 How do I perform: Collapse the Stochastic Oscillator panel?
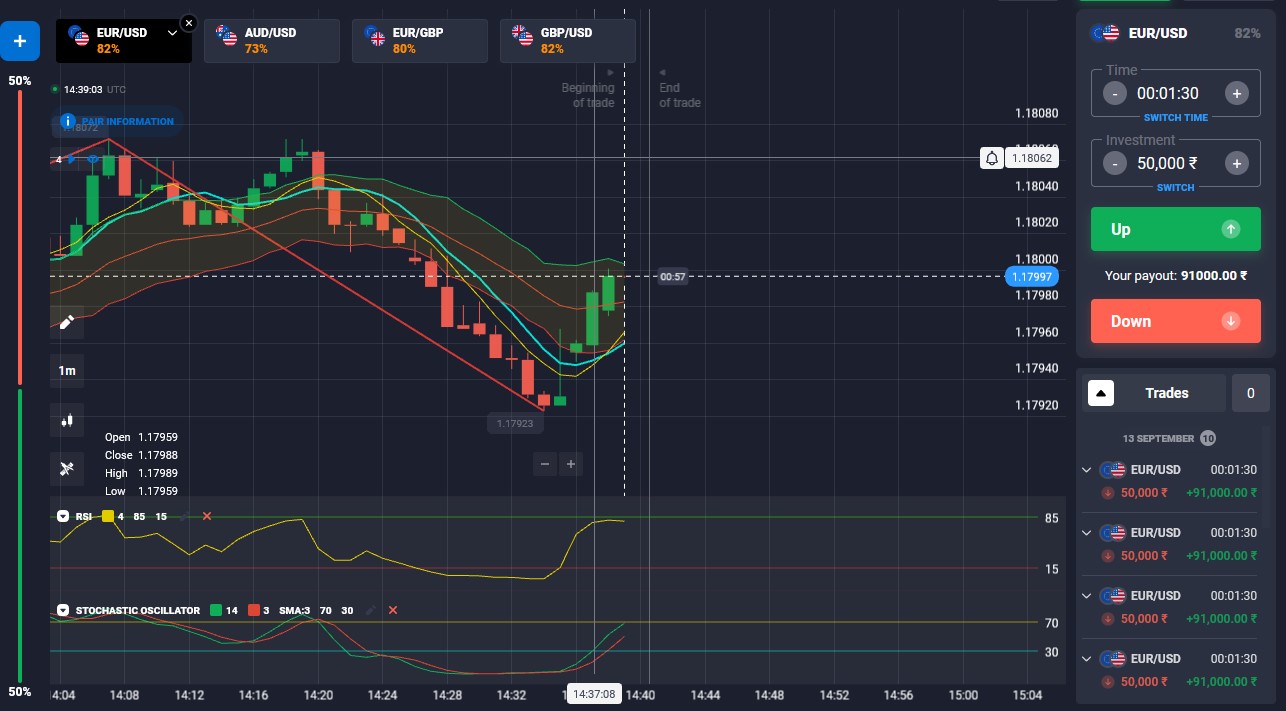63,610
